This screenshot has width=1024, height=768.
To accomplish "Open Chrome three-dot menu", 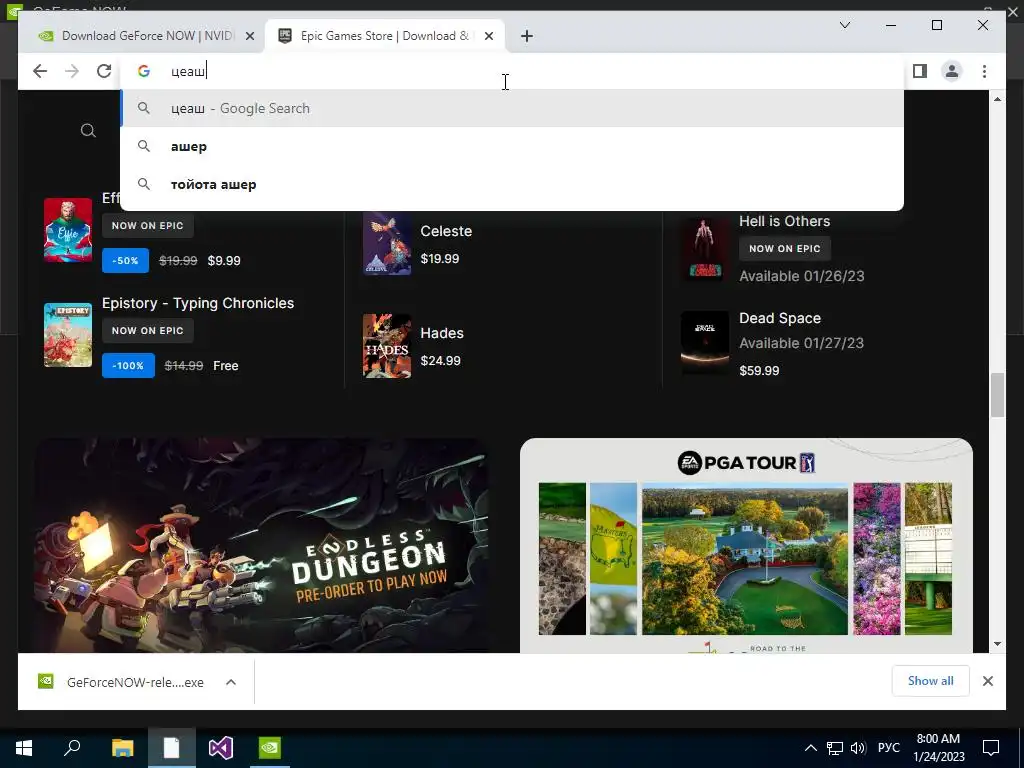I will [x=984, y=71].
